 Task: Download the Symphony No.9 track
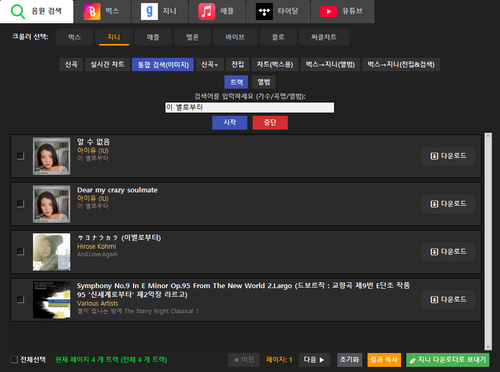pyautogui.click(x=448, y=300)
